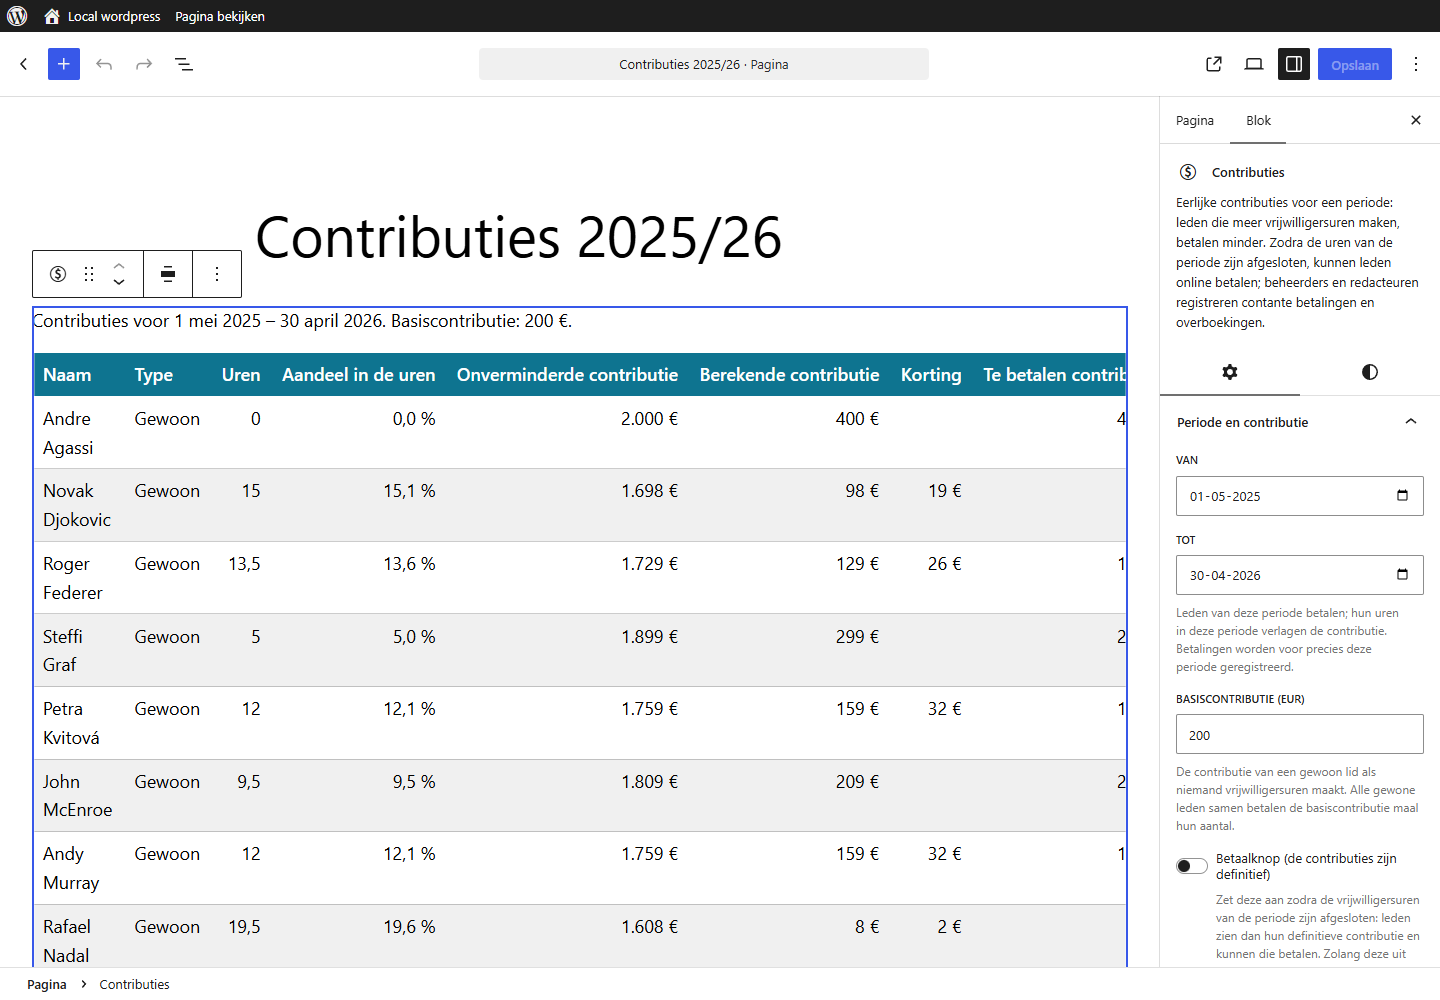Click the Opslaan button
The image size is (1440, 1000).
click(x=1355, y=64)
